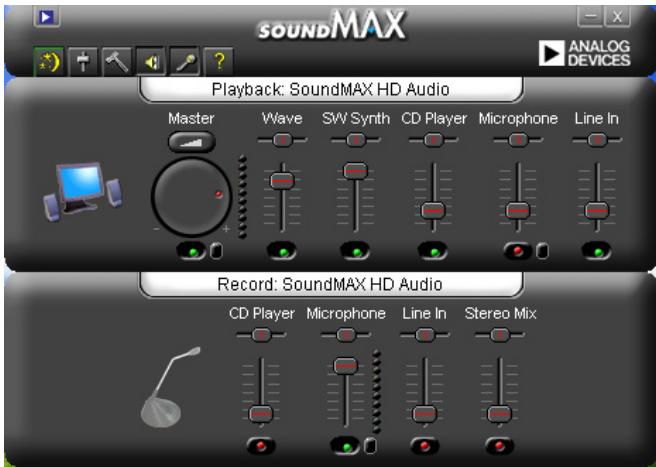Viewport: 656px width, 467px height.
Task: Click the record Line In balance knob
Action: (425, 335)
